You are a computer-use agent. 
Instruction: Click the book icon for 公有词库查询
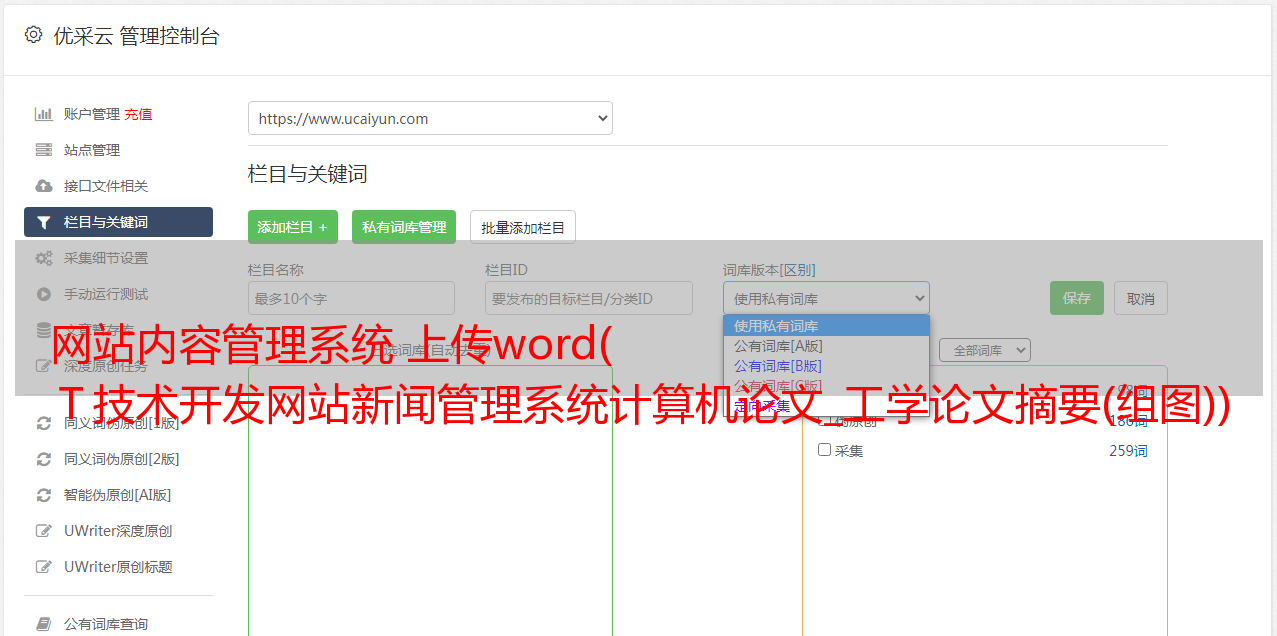point(44,624)
